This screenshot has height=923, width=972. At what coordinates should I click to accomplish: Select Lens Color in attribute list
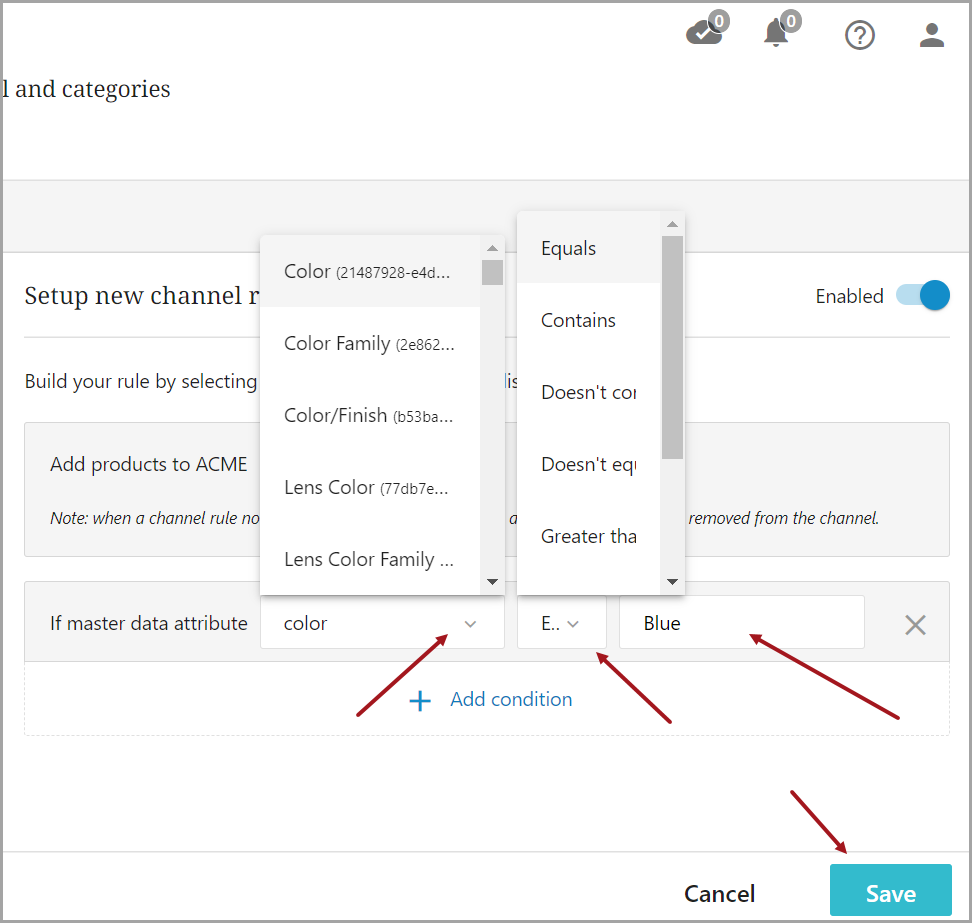click(x=368, y=488)
